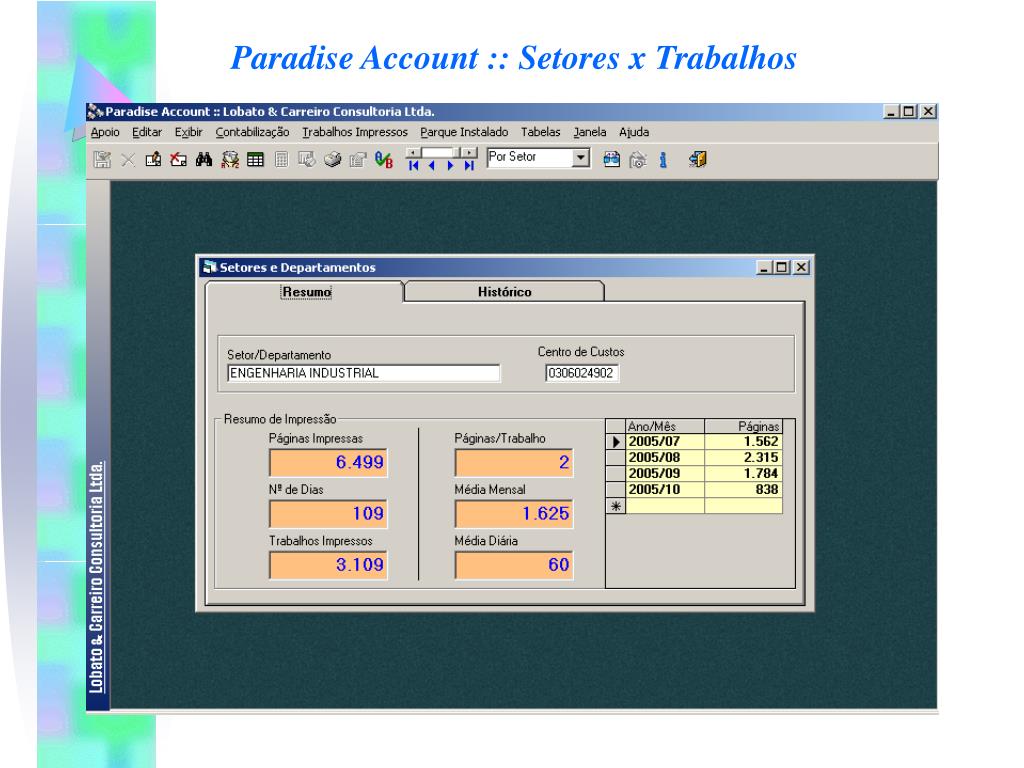The width and height of the screenshot is (1024, 768).
Task: Click the report preview icon beside calculator
Action: 306,159
